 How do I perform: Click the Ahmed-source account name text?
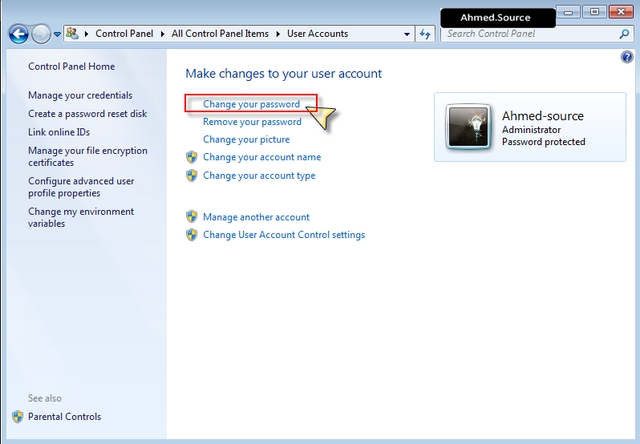point(543,116)
